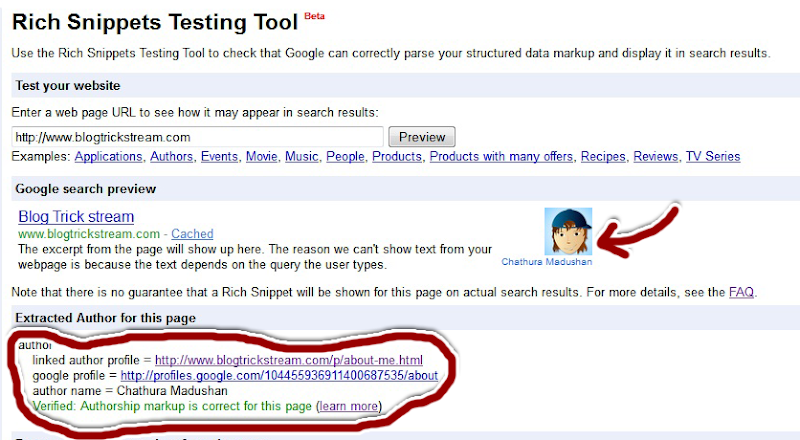Open the Authors example link

pos(171,157)
